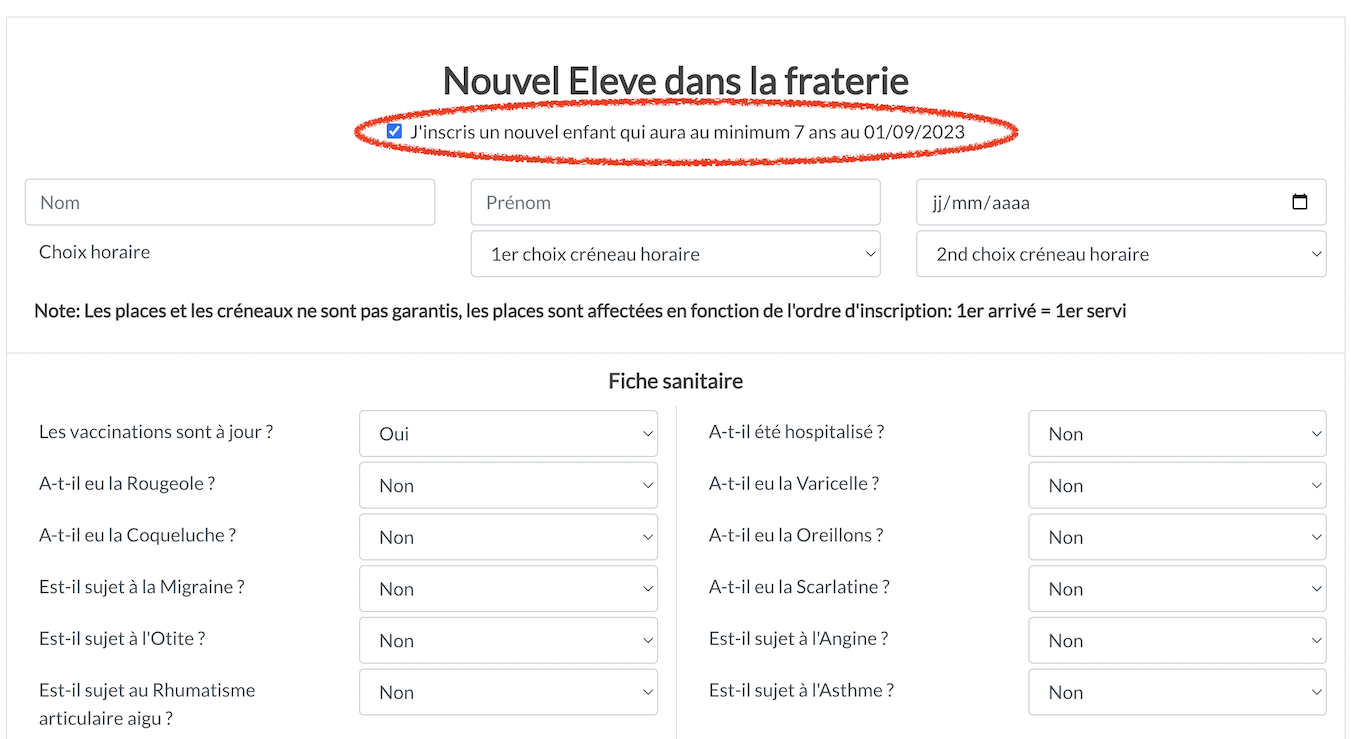Focus the Prénom text field
The height and width of the screenshot is (739, 1361).
tap(676, 202)
